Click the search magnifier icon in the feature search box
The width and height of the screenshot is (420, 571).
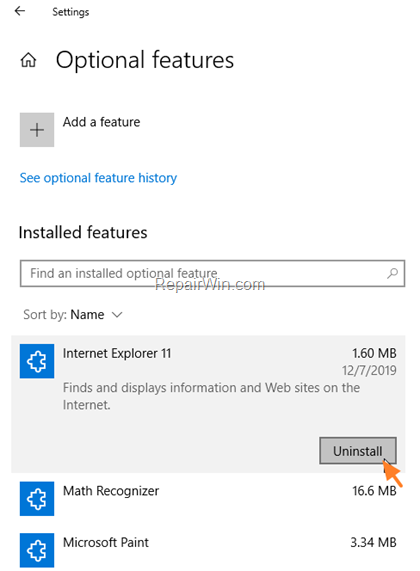(x=392, y=273)
